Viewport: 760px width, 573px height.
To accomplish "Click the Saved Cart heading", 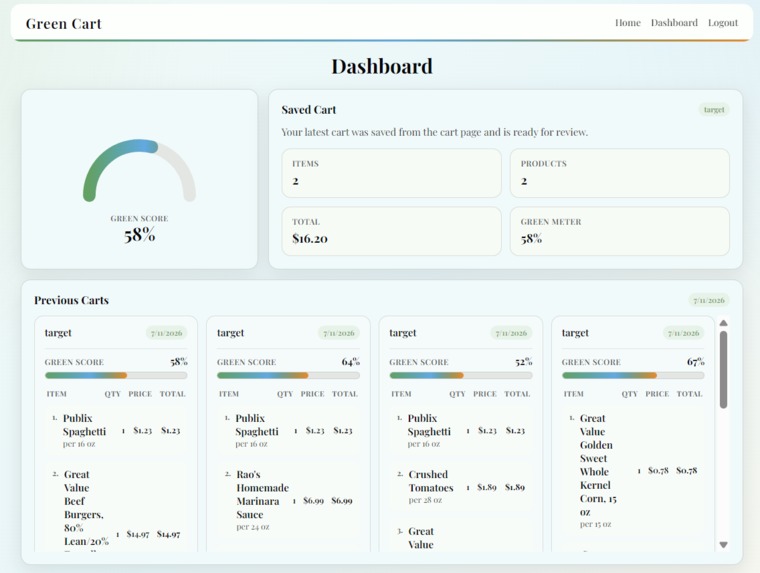I will [309, 110].
